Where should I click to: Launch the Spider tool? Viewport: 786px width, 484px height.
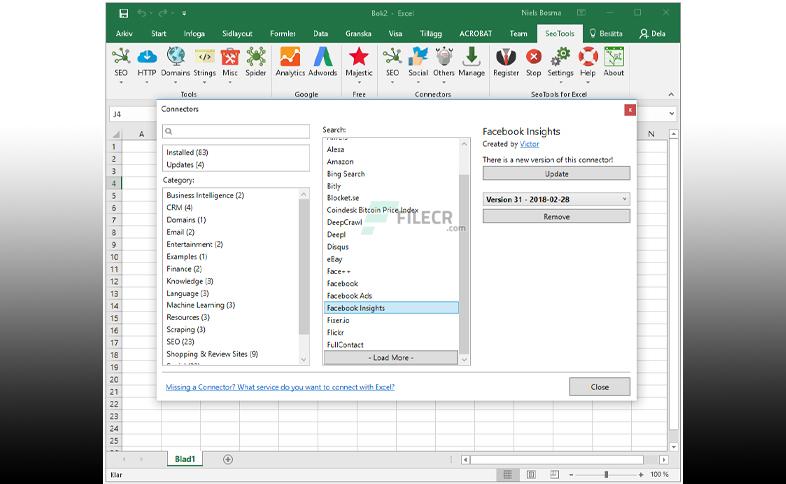tap(256, 57)
